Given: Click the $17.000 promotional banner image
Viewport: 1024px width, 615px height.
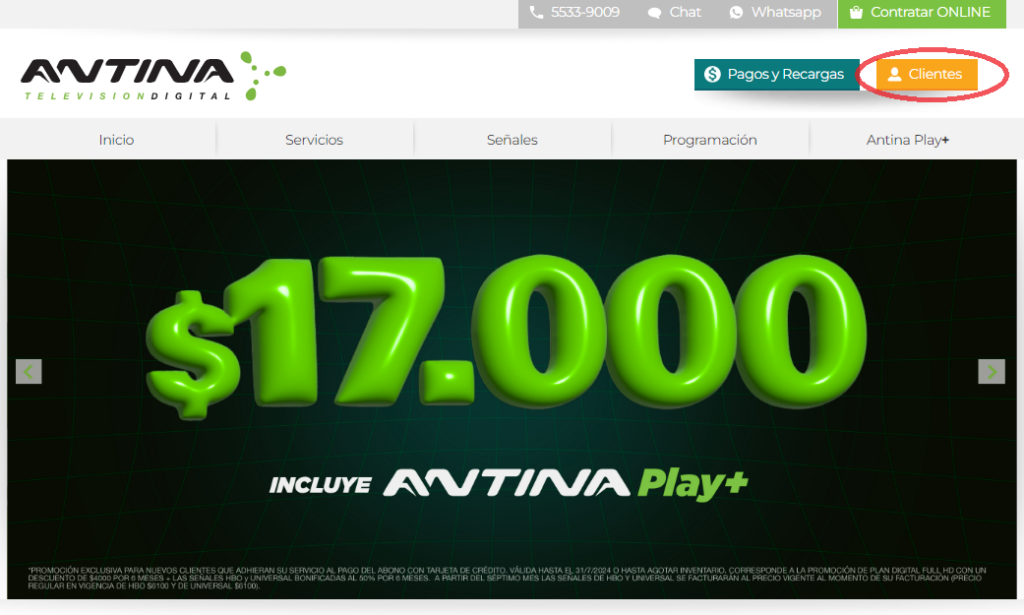Looking at the screenshot, I should (512, 379).
